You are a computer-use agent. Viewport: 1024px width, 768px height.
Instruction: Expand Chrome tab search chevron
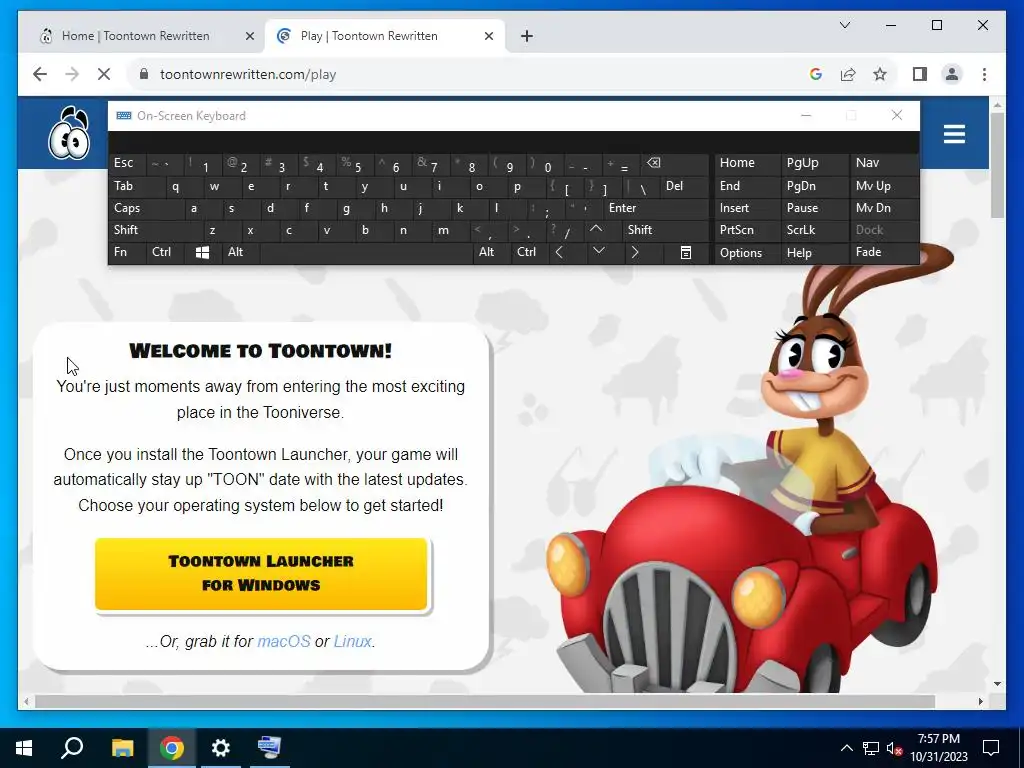coord(844,25)
